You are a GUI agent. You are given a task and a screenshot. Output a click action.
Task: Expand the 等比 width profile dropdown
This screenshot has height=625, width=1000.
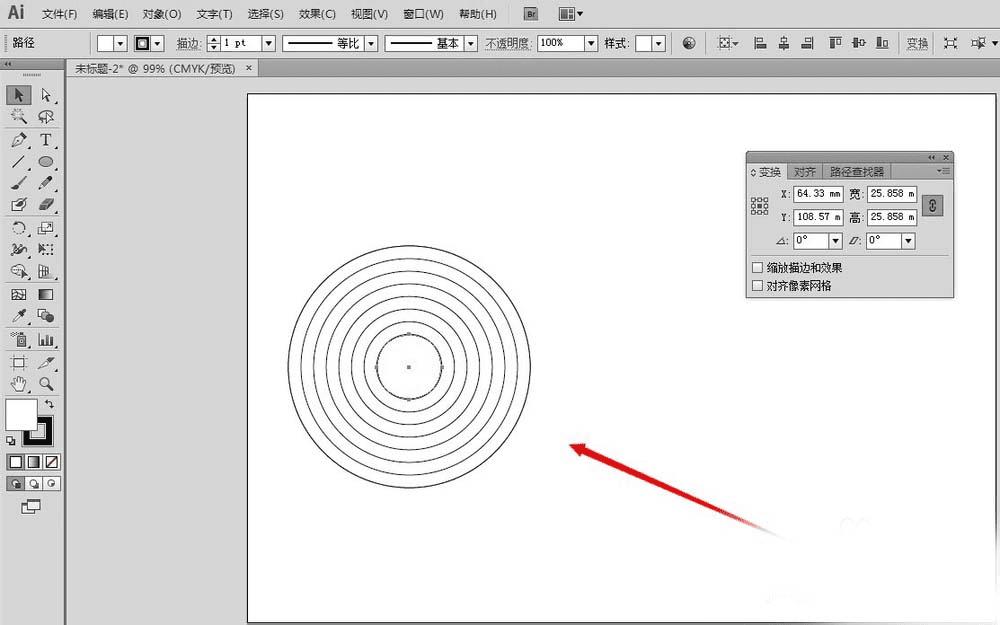click(x=371, y=43)
